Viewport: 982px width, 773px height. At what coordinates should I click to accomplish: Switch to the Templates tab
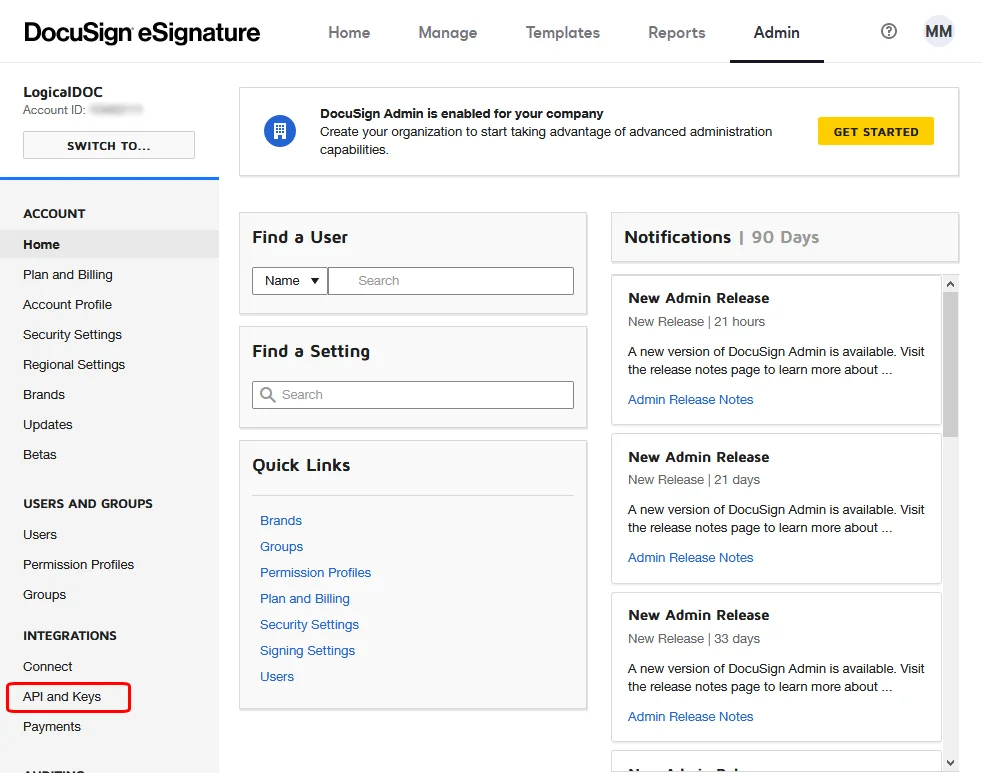point(562,32)
